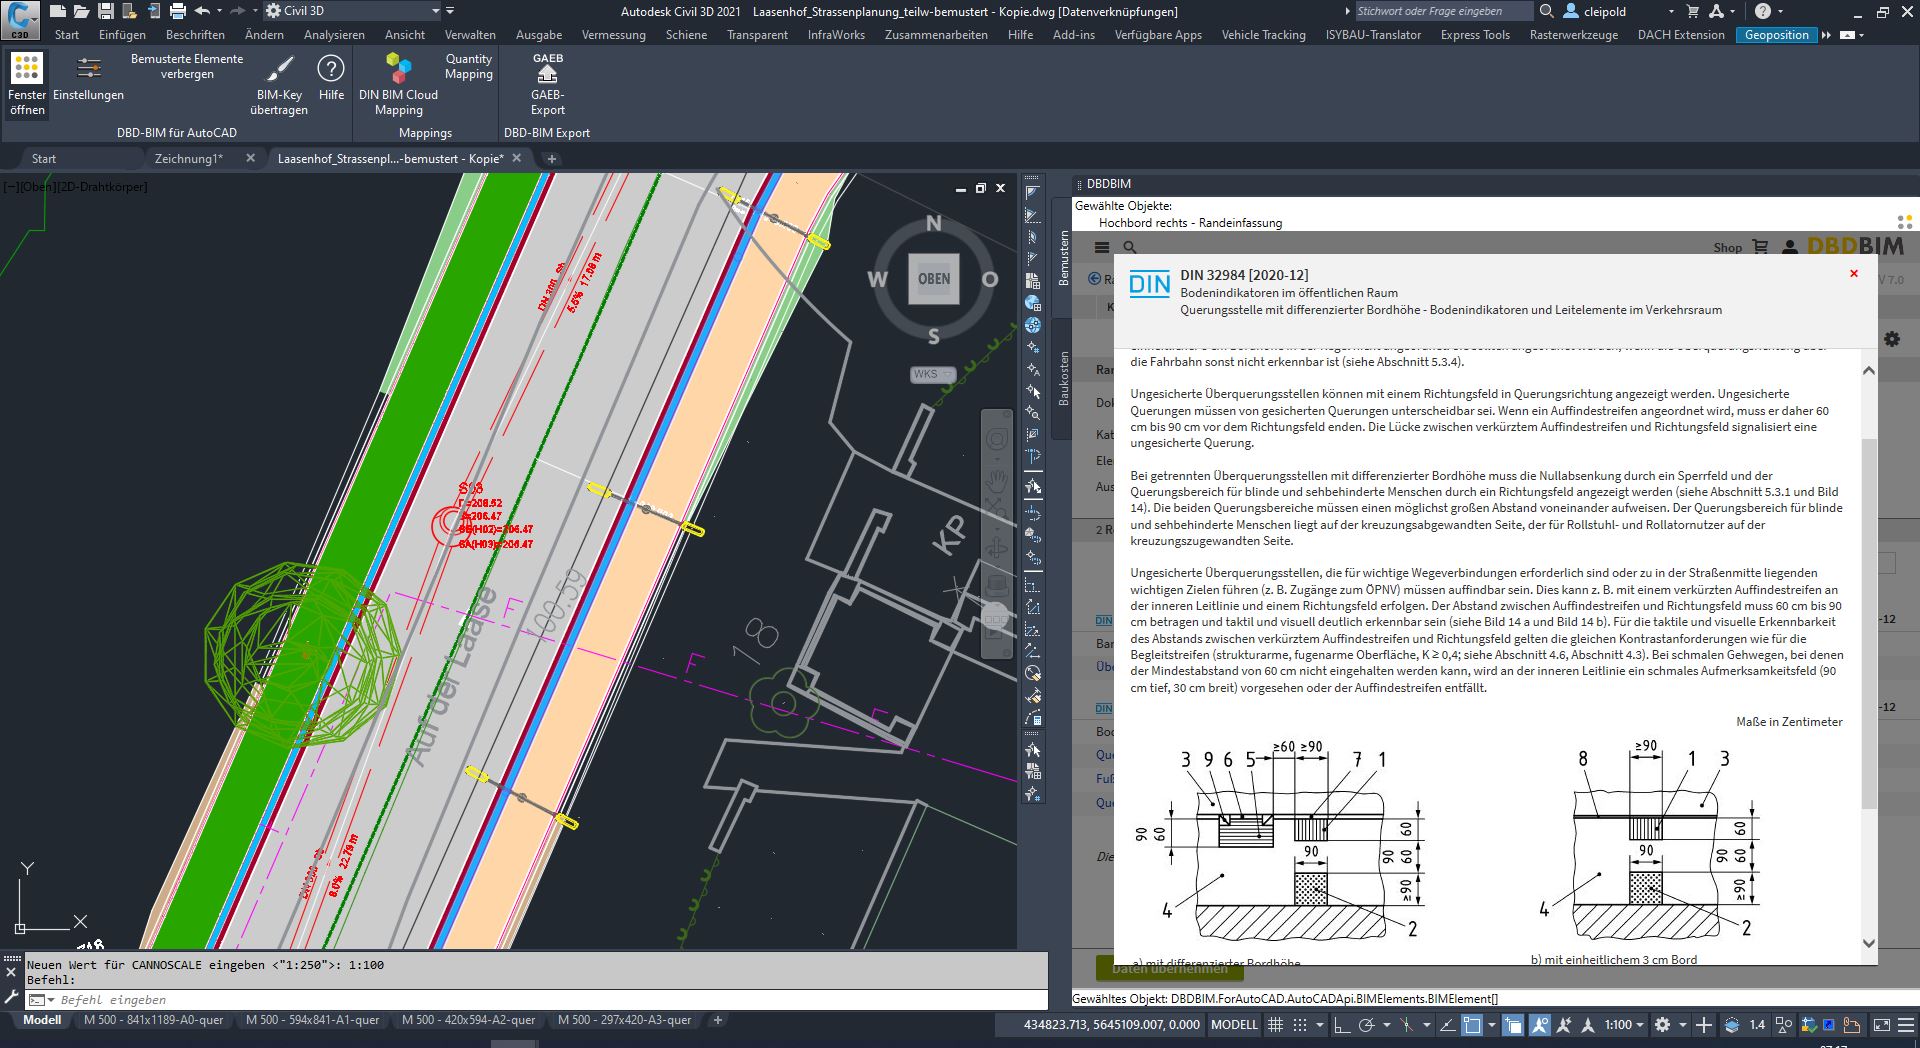Click the status bar customization hamburger icon
Viewport: 1920px width, 1048px height.
[x=1908, y=1025]
